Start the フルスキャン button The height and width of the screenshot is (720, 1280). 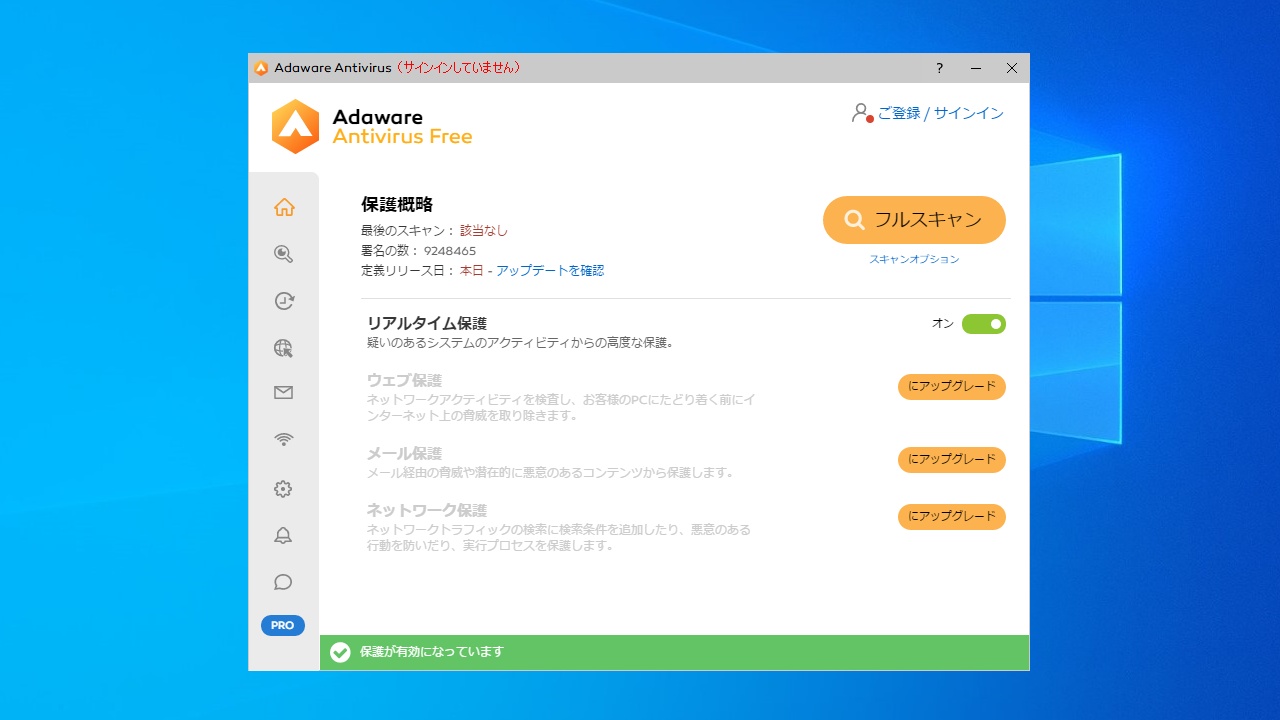(914, 220)
